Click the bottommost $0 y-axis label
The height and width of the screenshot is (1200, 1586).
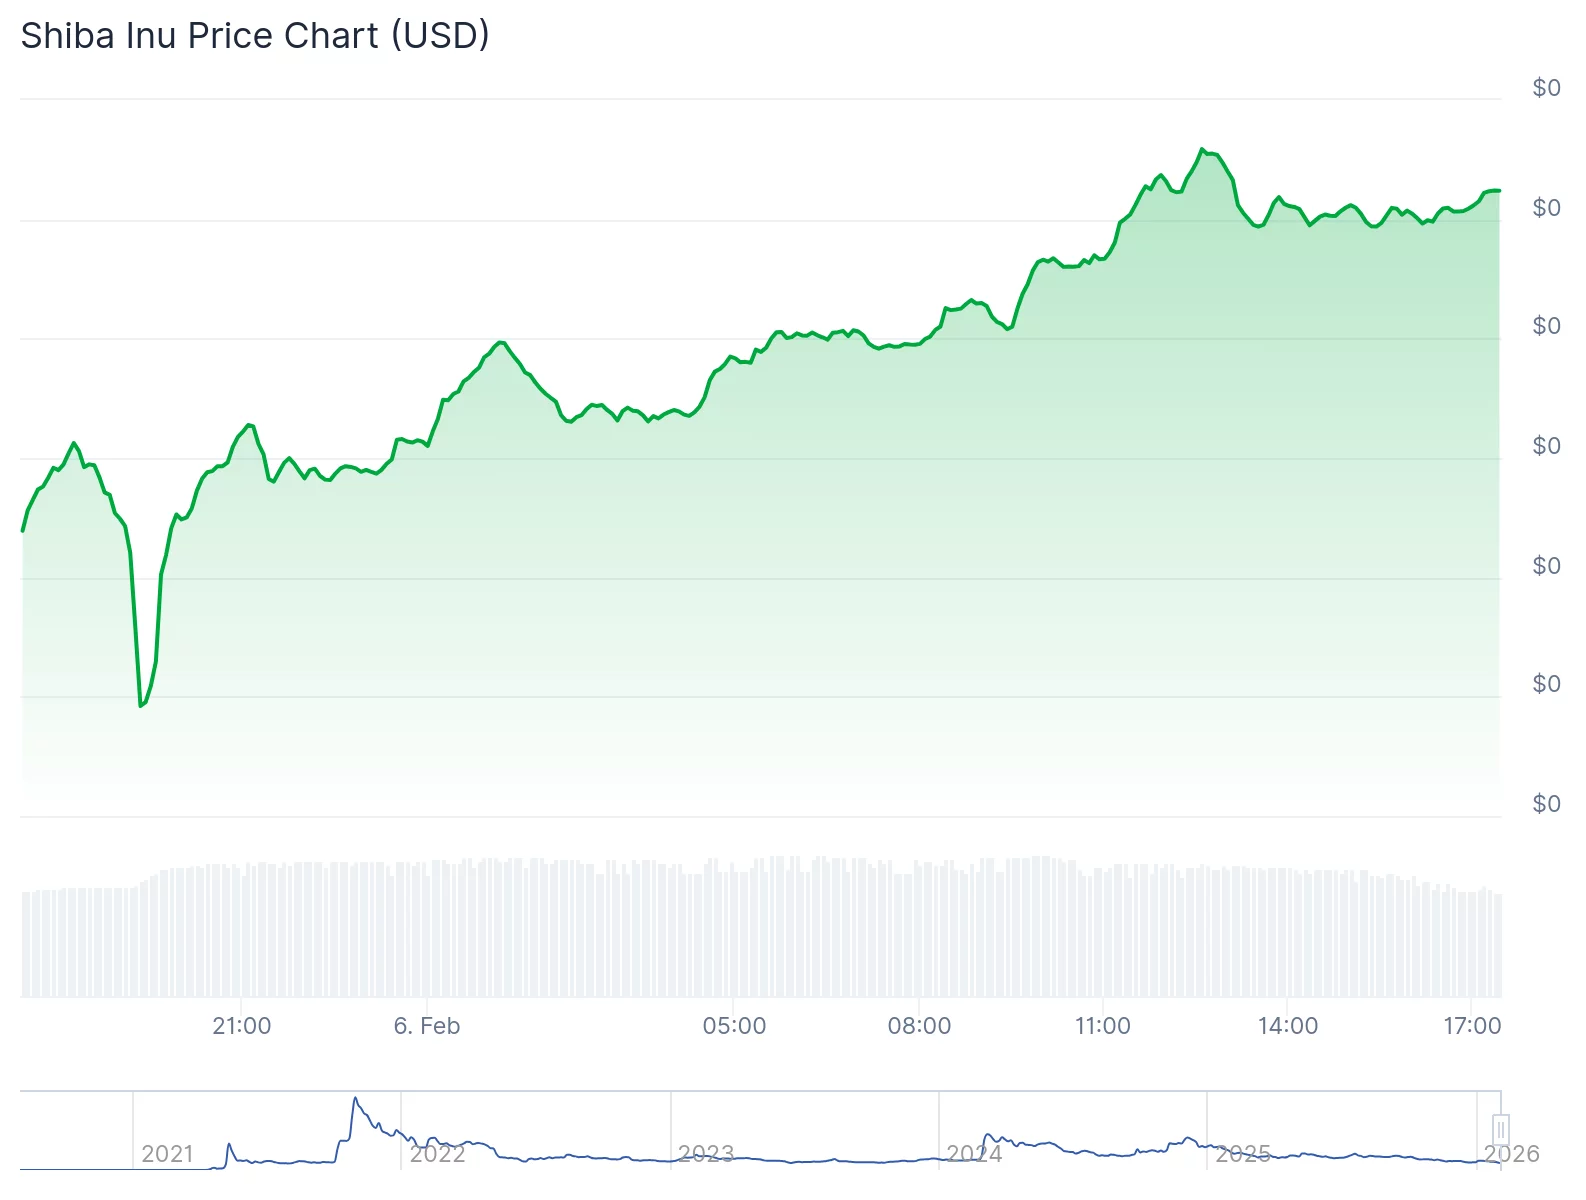(x=1546, y=804)
